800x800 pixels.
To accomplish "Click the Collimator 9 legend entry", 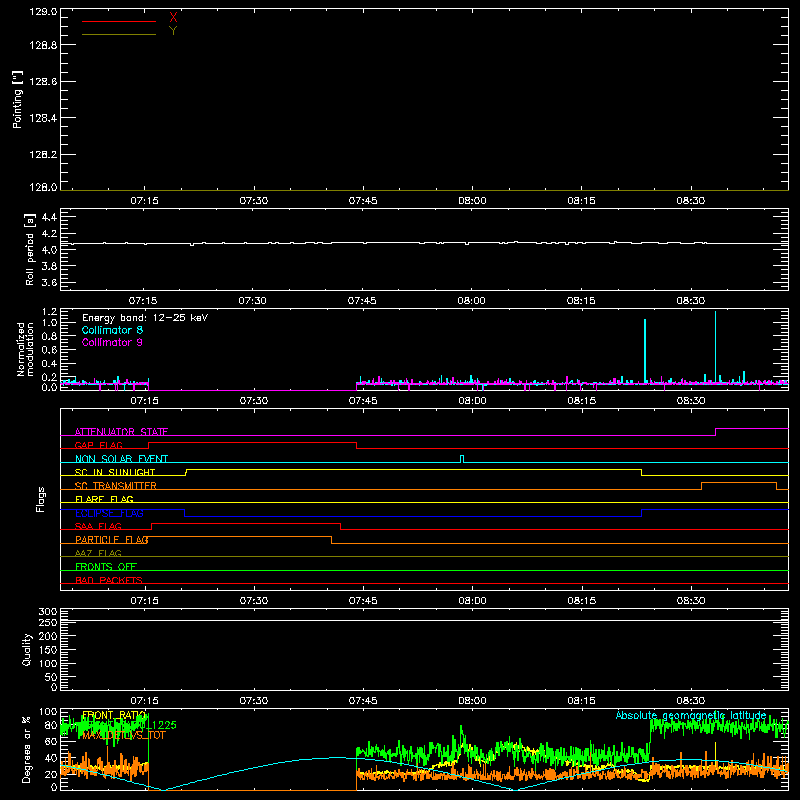I will click(x=112, y=342).
